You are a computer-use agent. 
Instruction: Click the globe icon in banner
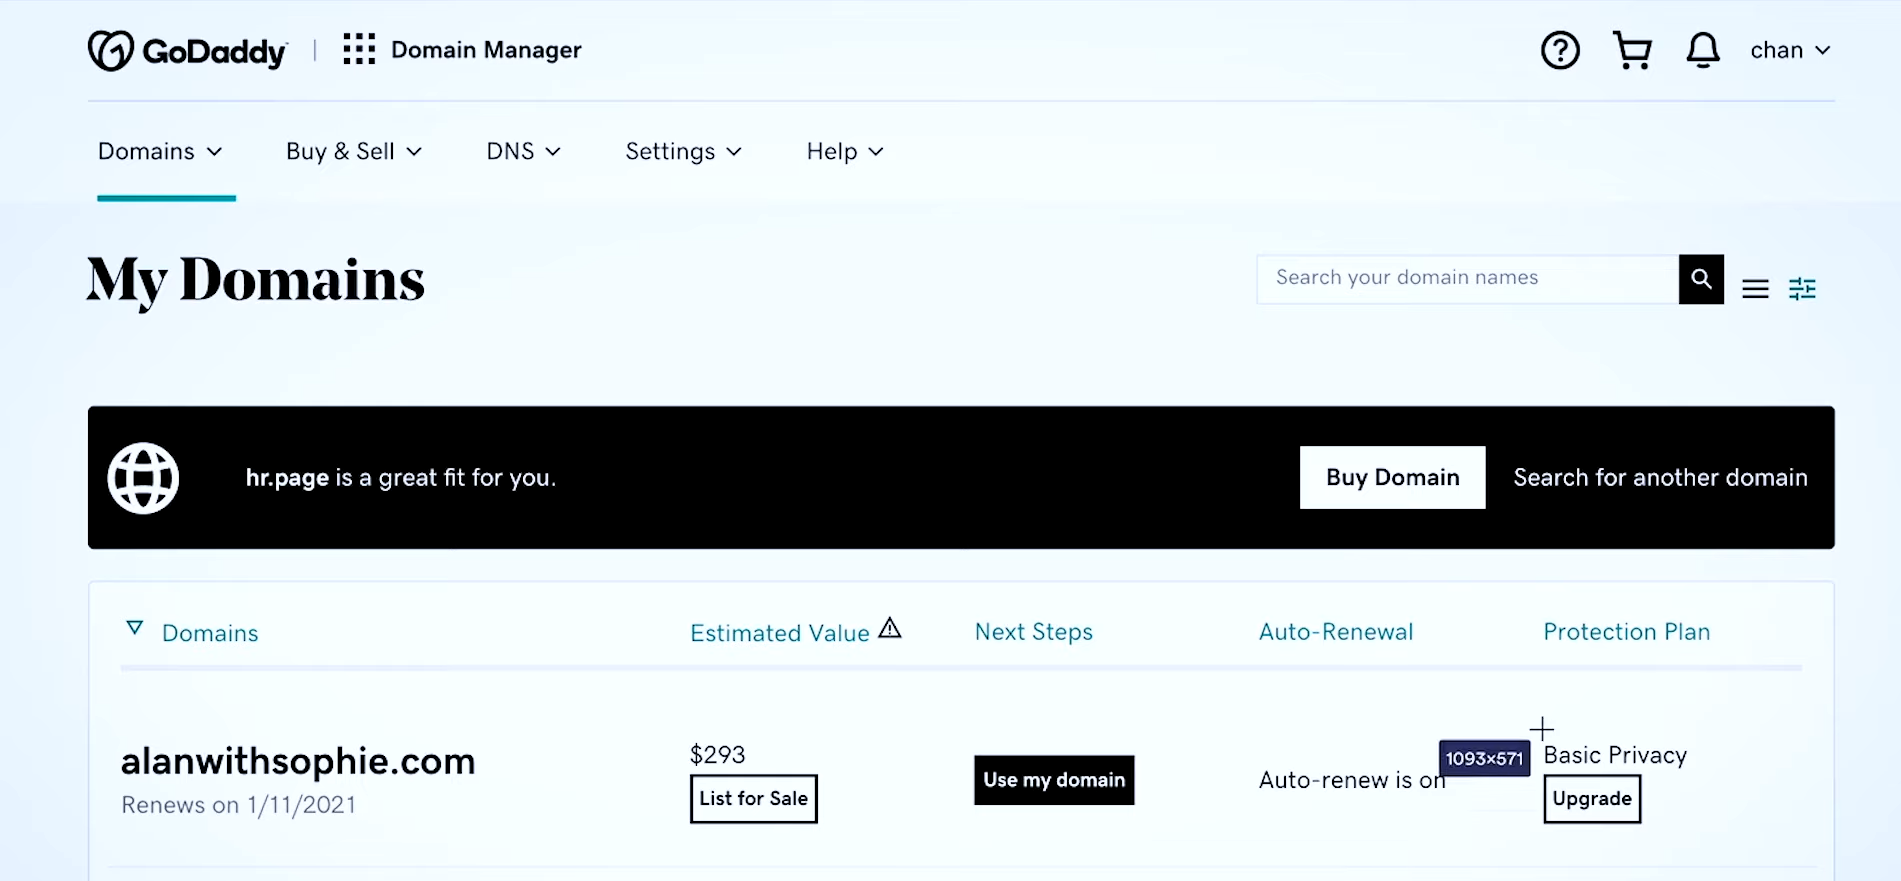tap(143, 478)
